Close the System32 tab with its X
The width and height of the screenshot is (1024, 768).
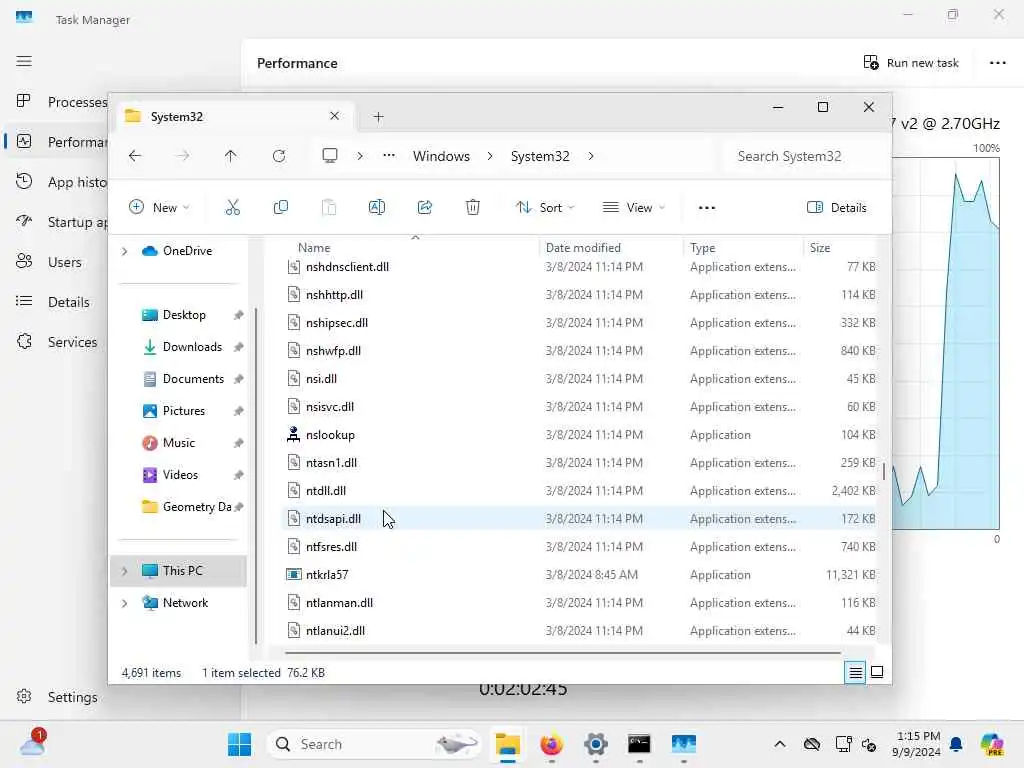point(334,116)
